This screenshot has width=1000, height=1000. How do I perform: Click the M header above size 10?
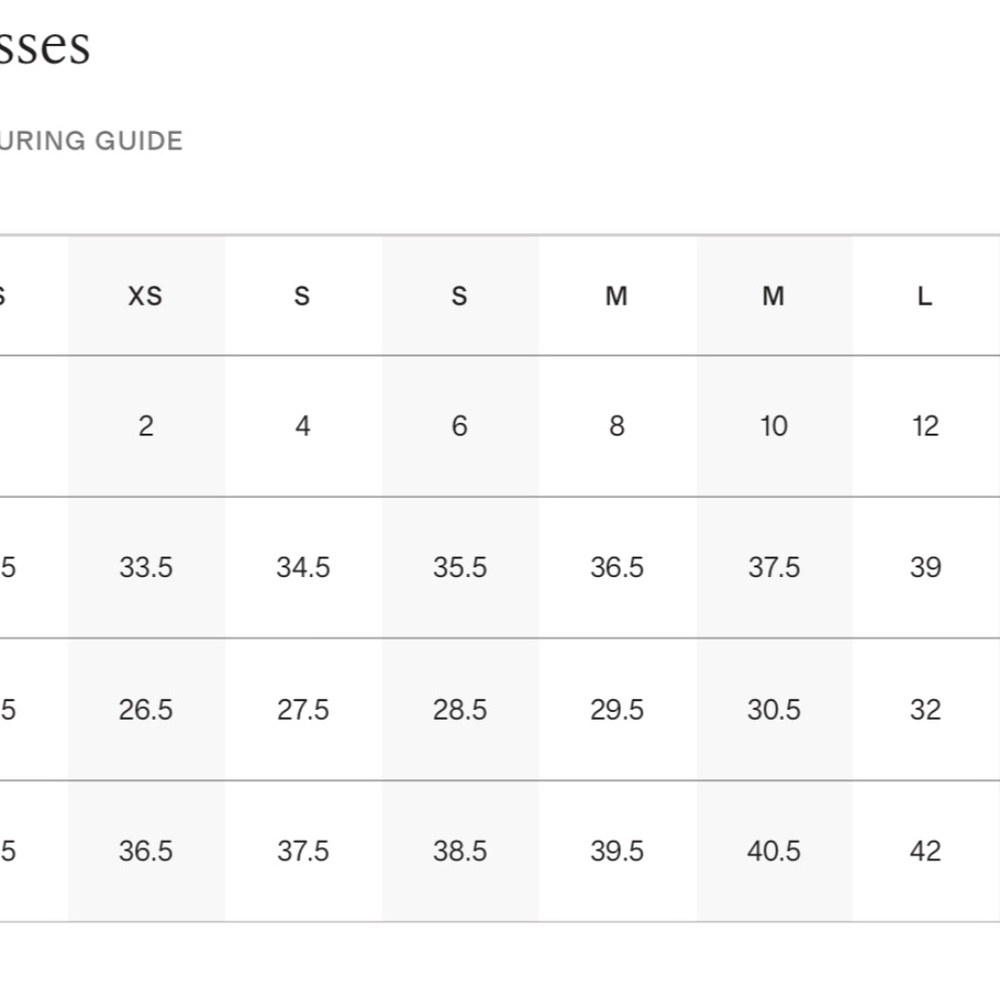[x=773, y=296]
